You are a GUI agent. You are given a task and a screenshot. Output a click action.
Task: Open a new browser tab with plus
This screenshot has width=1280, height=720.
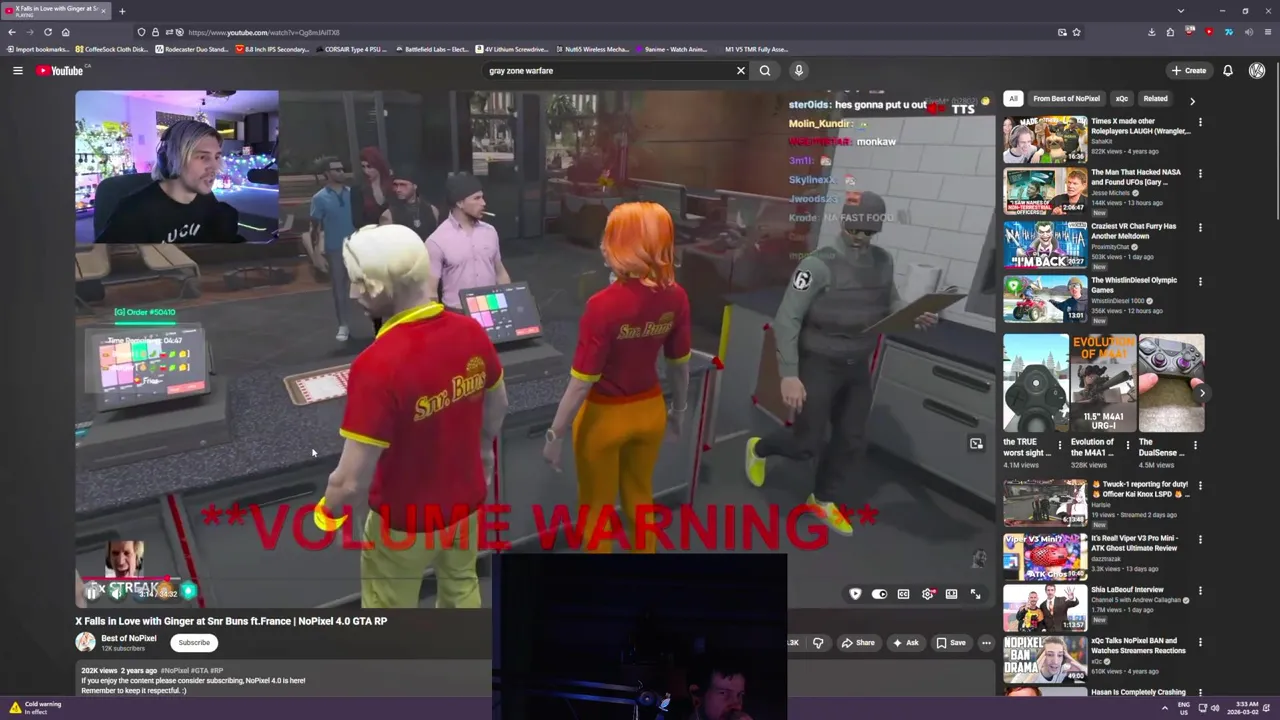[x=122, y=11]
